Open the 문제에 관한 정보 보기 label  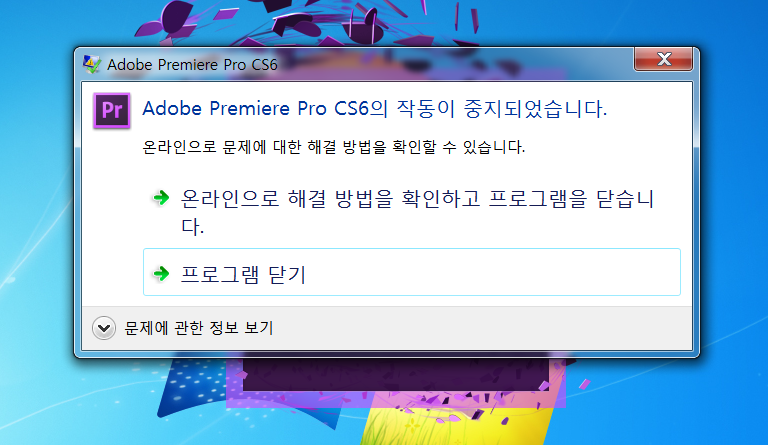click(198, 328)
